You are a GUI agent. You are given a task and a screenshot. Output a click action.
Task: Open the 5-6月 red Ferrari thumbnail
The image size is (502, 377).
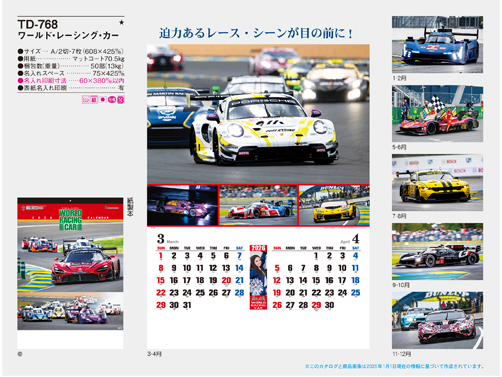click(437, 113)
